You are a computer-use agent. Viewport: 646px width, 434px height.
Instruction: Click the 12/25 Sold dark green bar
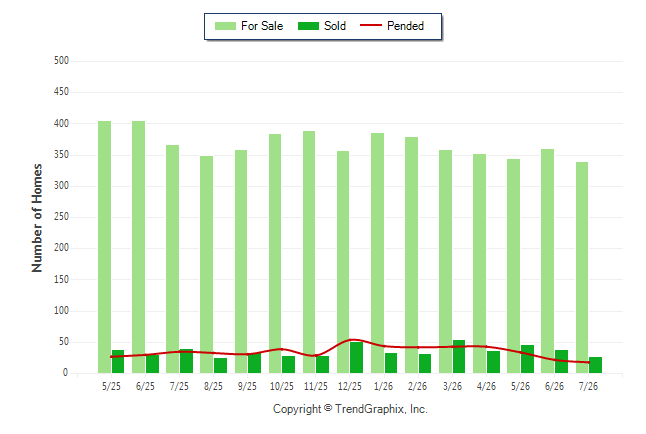(x=357, y=357)
